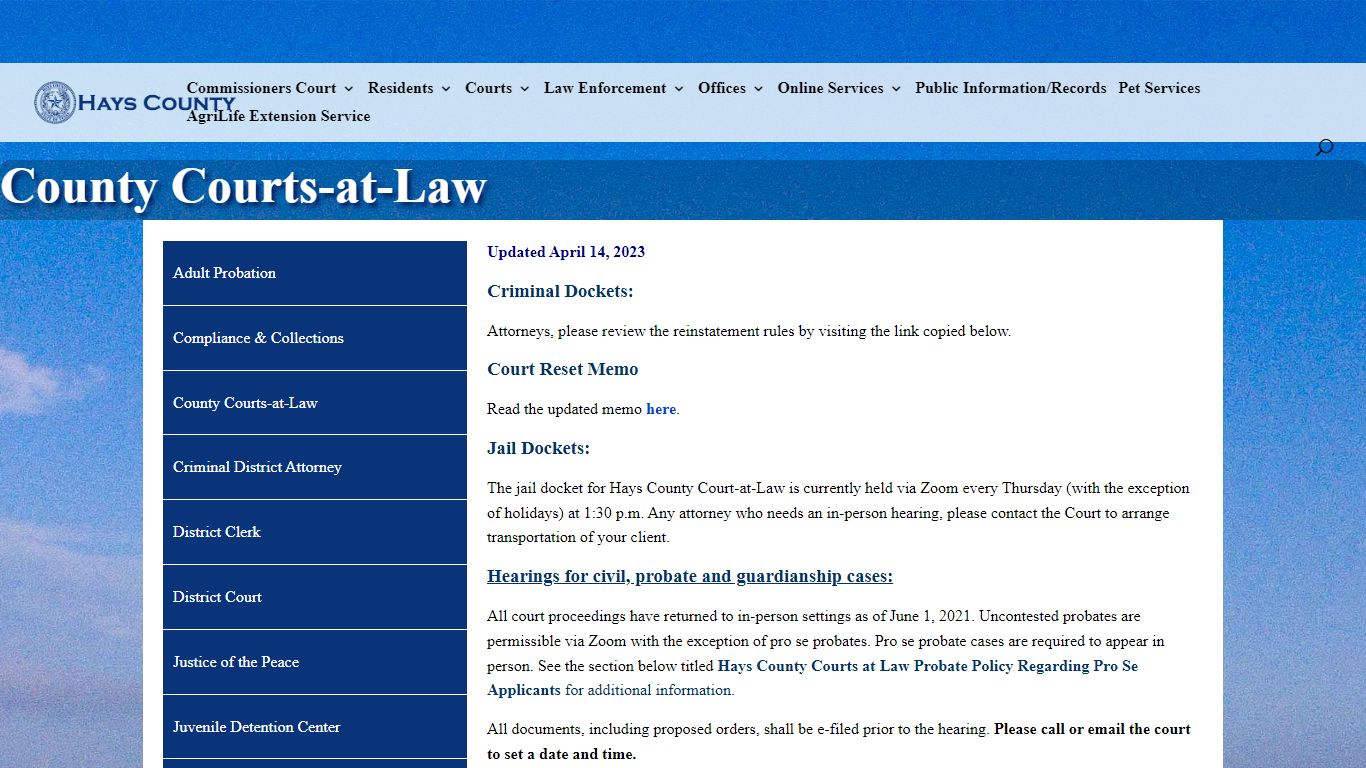Expand Law Enforcement menu chevron
1366x768 pixels.
tap(678, 89)
